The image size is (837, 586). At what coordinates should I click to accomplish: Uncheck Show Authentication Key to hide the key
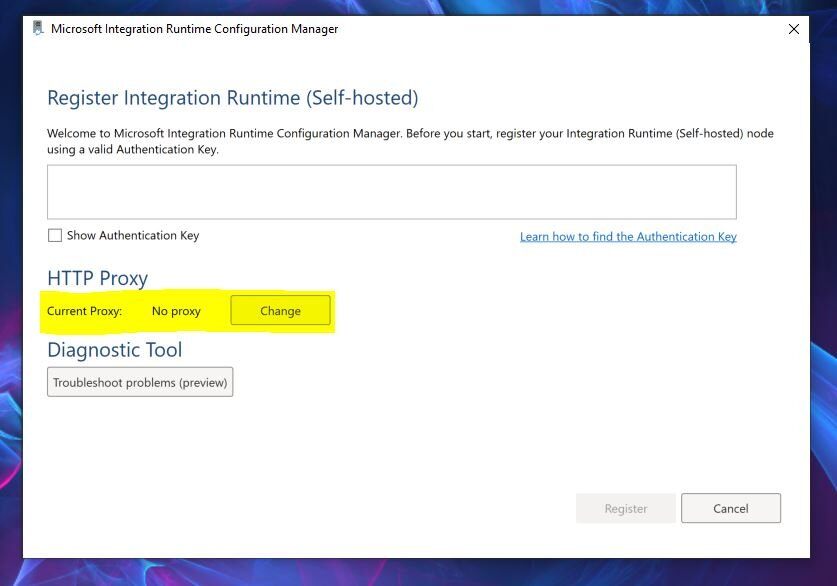click(55, 235)
